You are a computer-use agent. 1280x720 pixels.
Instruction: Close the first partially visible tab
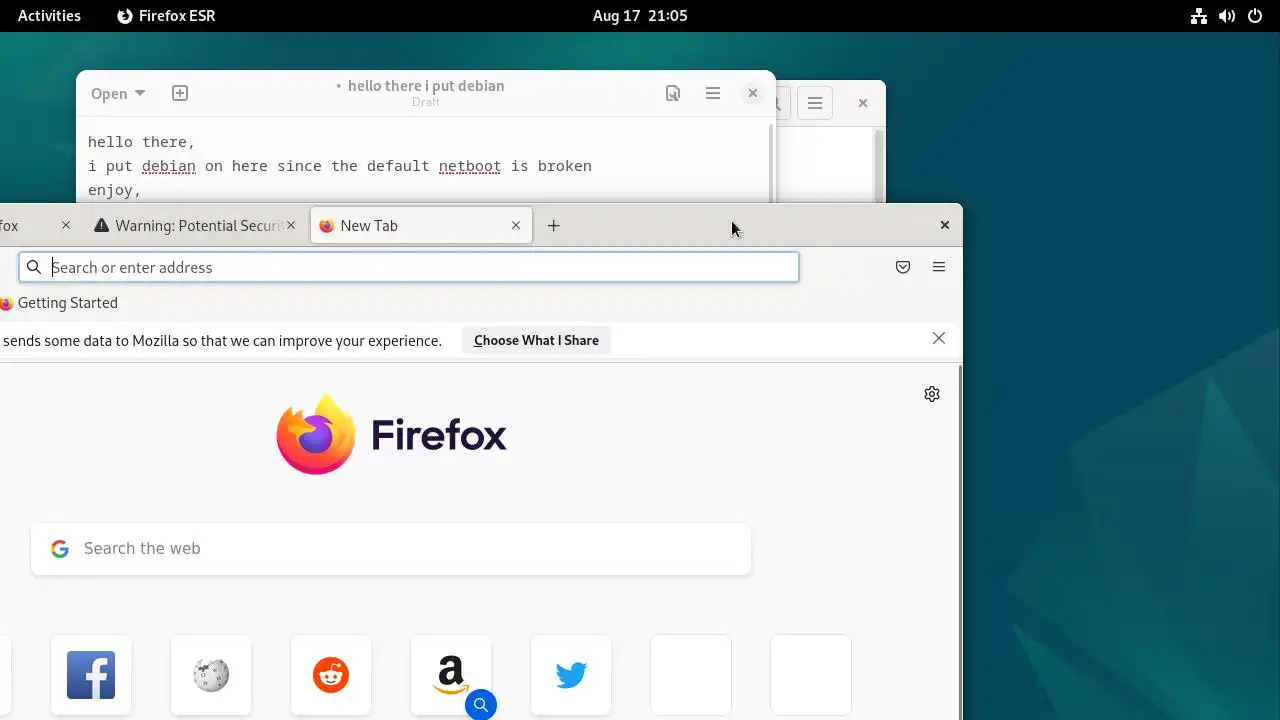(66, 226)
